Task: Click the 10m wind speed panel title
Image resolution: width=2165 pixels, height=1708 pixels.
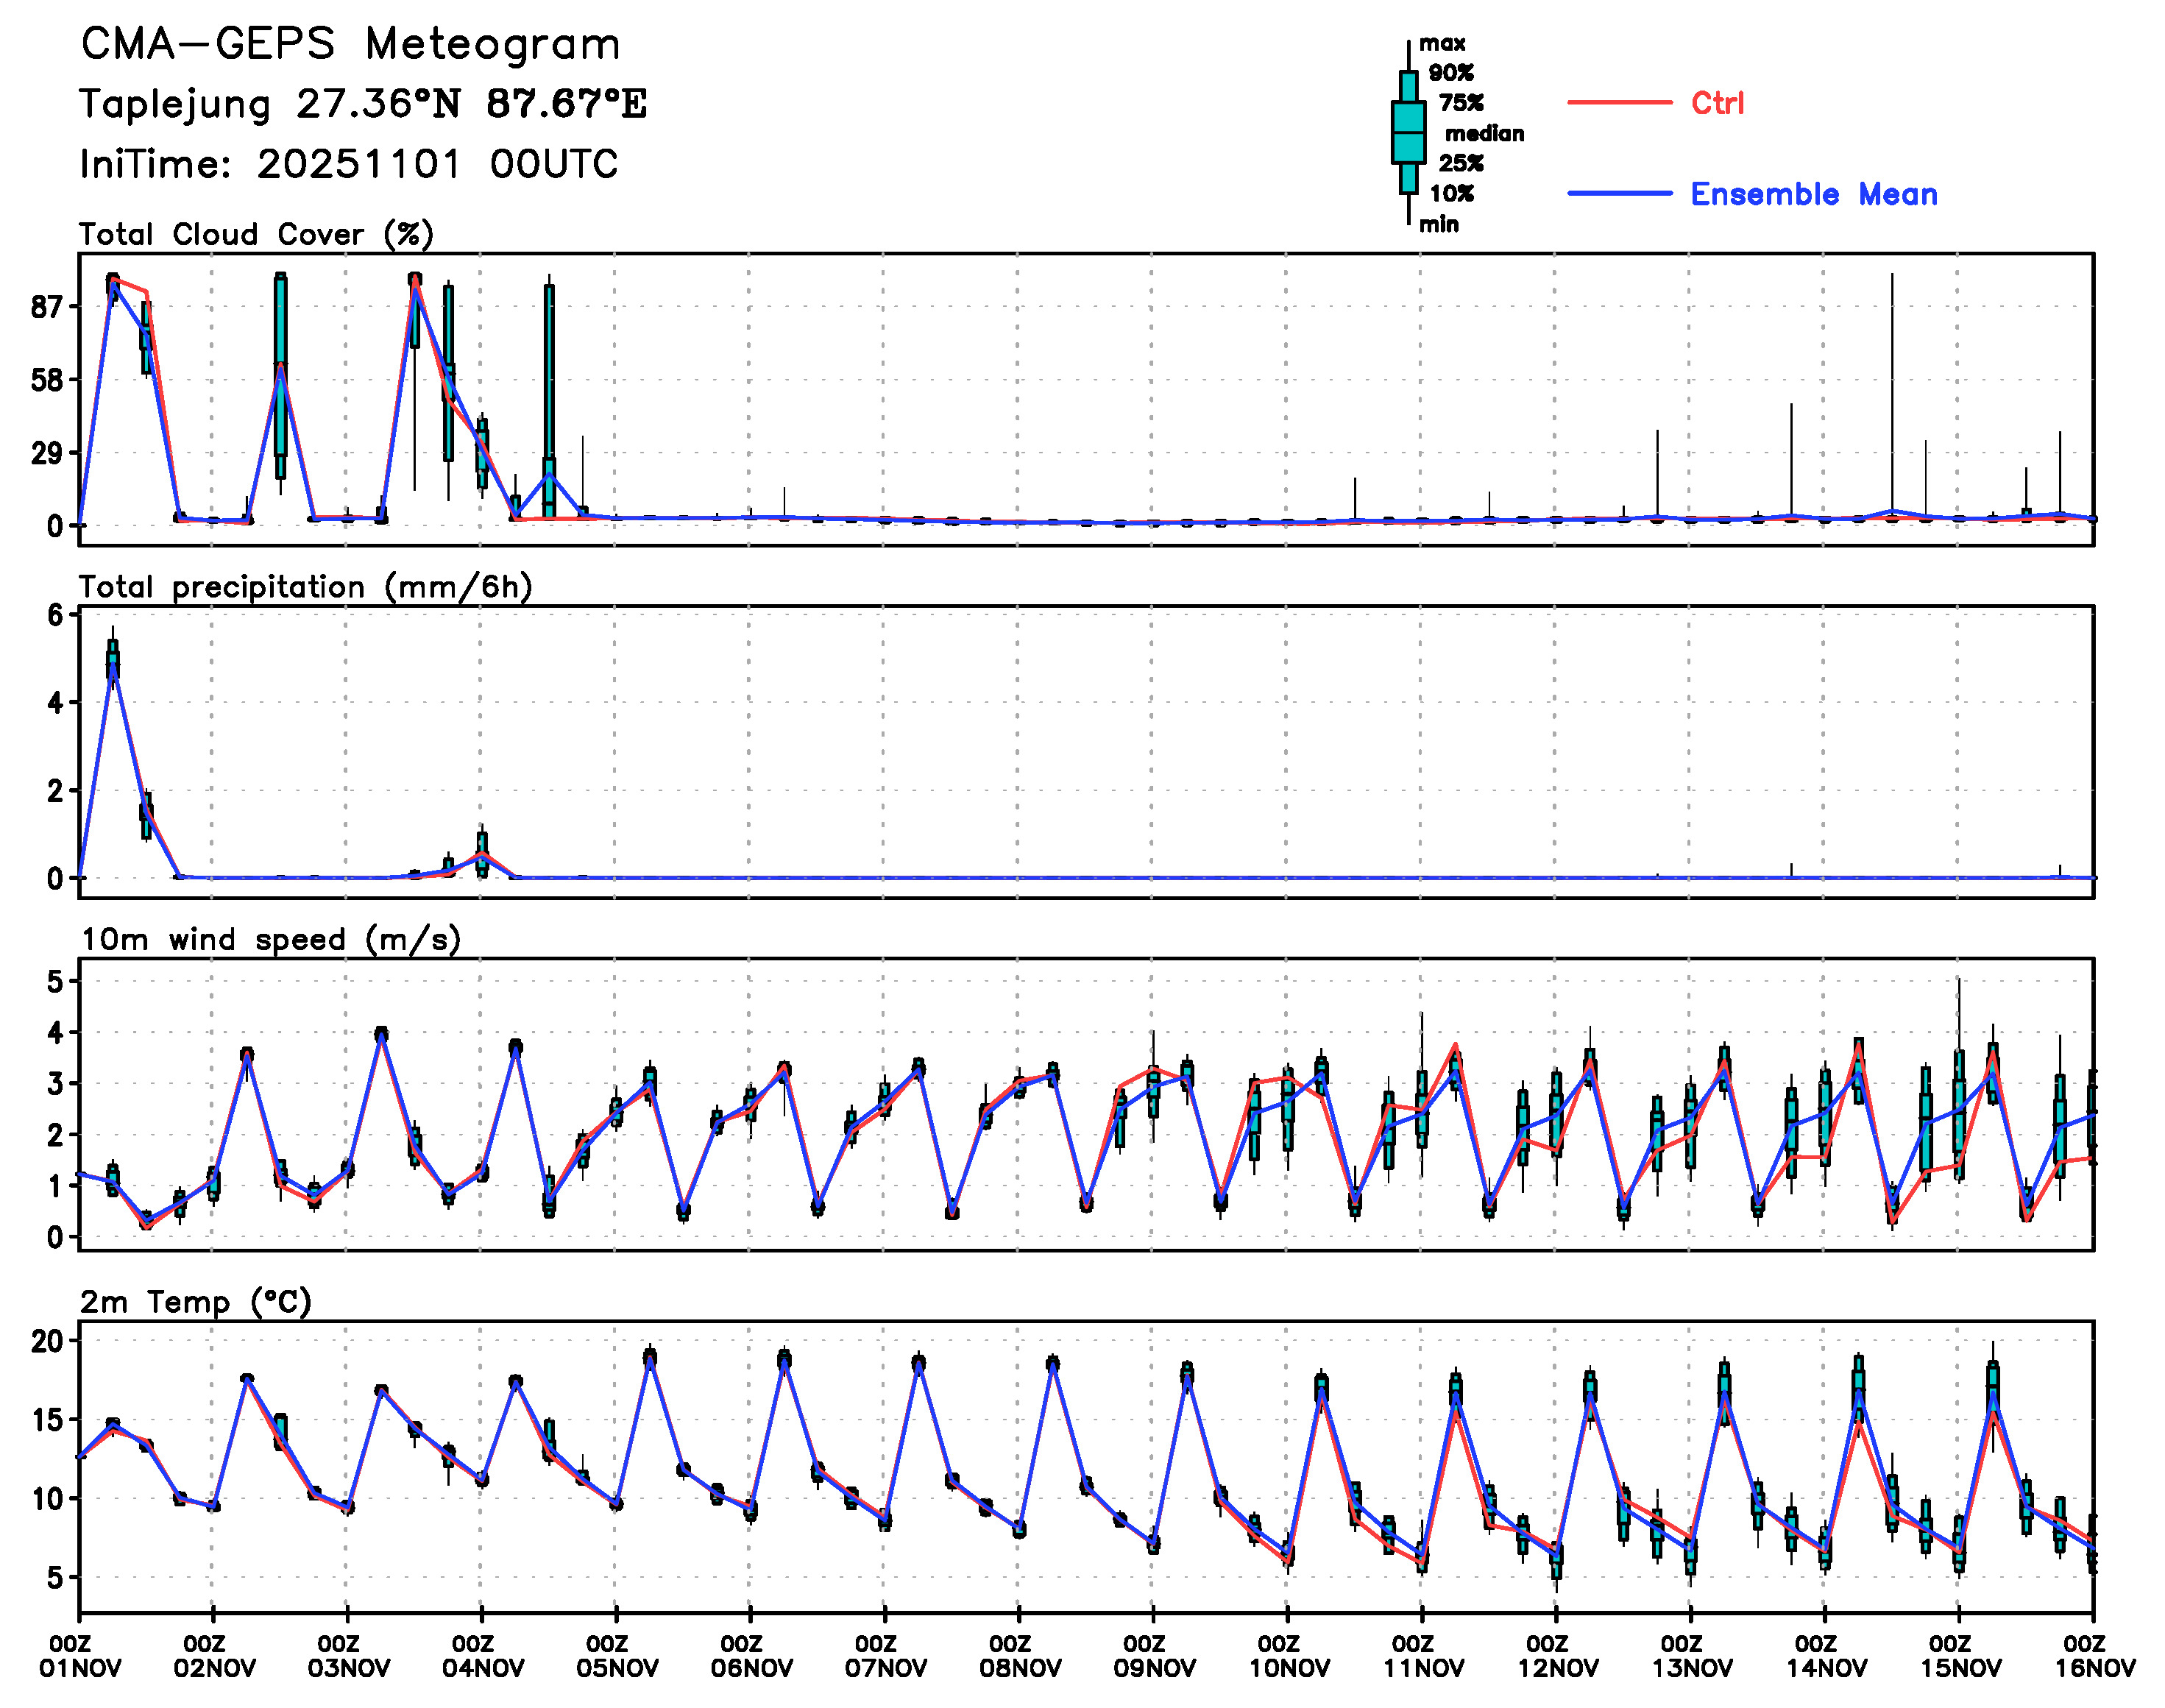Action: pyautogui.click(x=270, y=939)
